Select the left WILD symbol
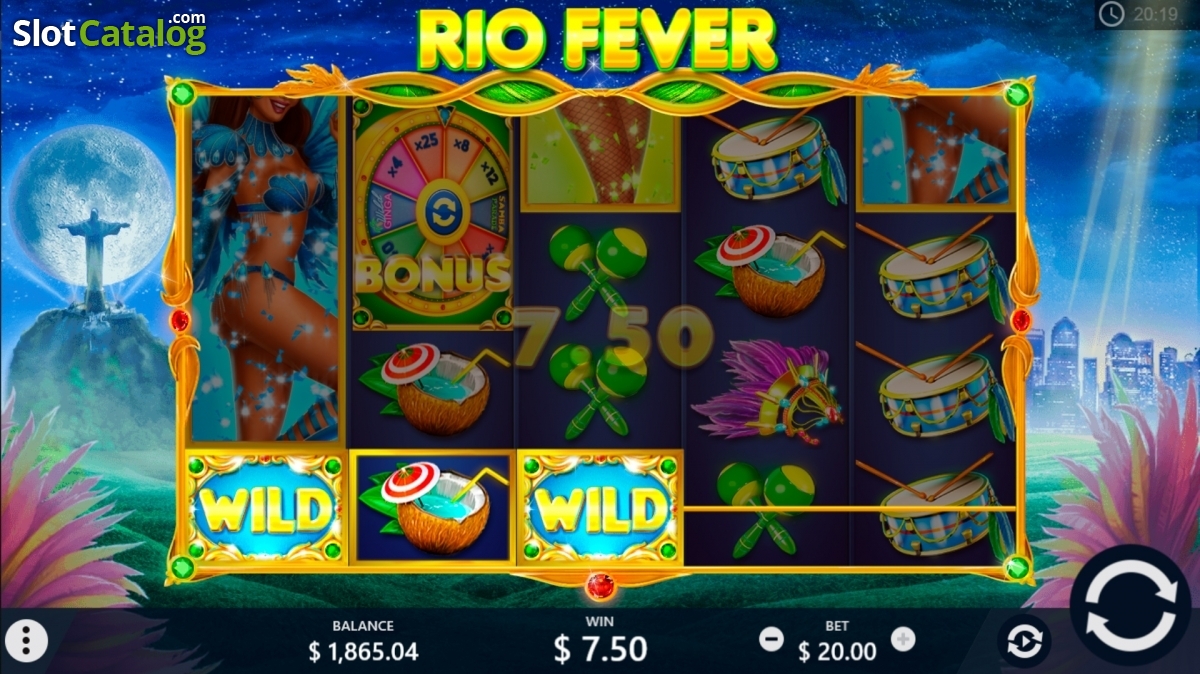This screenshot has width=1200, height=674. (x=265, y=507)
